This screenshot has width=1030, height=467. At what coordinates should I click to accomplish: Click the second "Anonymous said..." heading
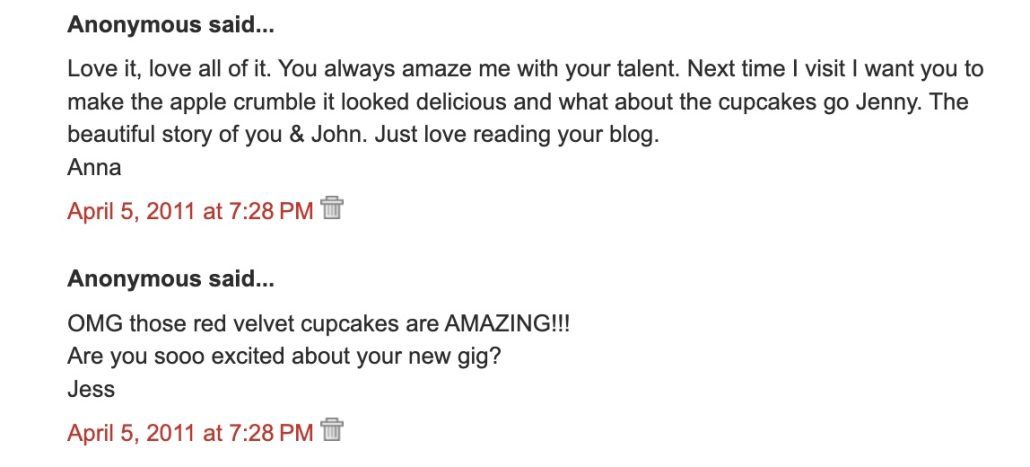point(170,280)
